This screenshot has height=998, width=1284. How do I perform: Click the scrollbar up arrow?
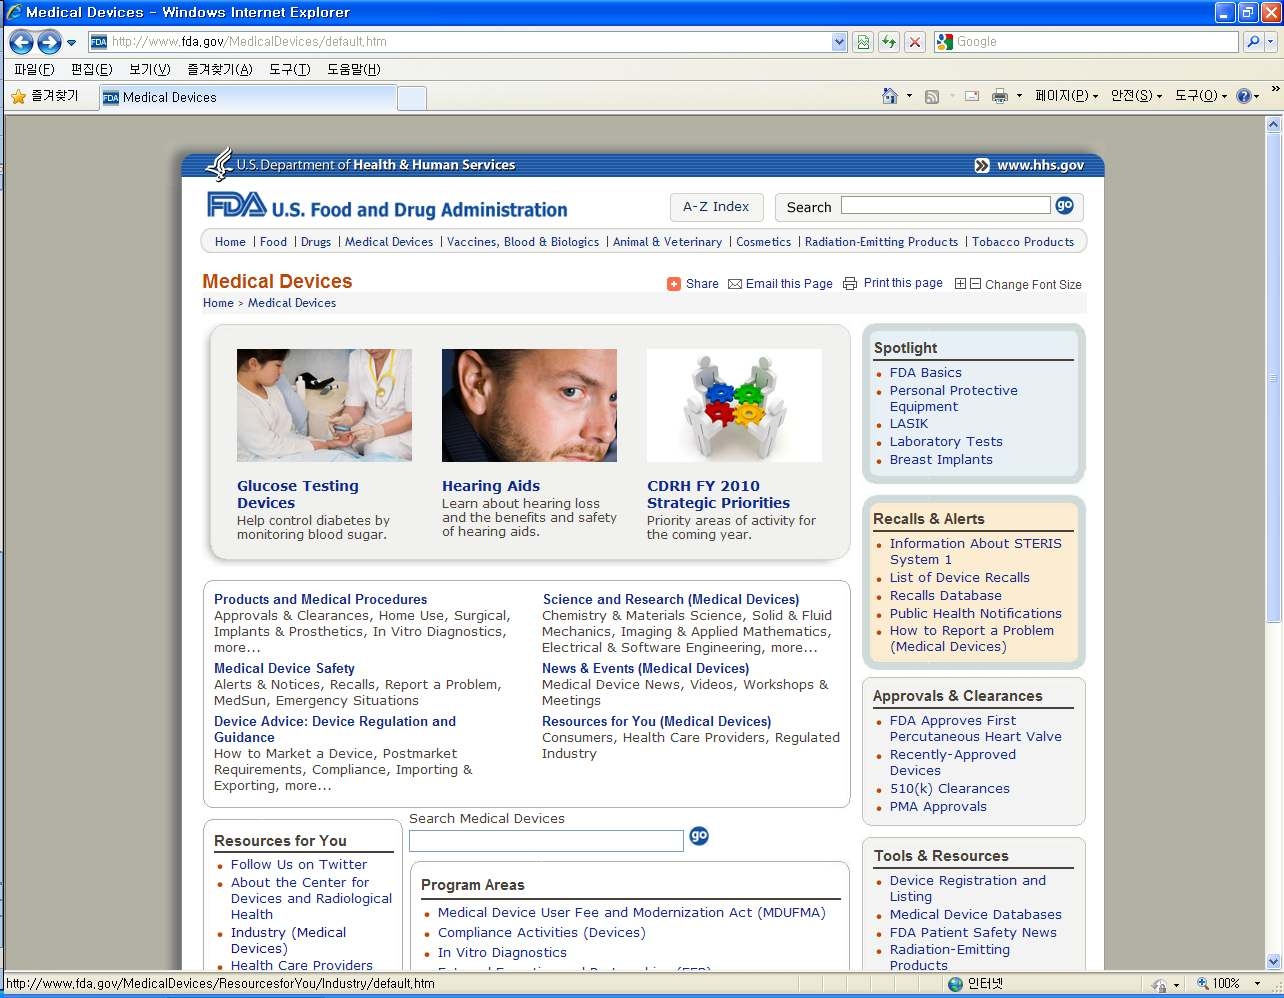[1273, 125]
